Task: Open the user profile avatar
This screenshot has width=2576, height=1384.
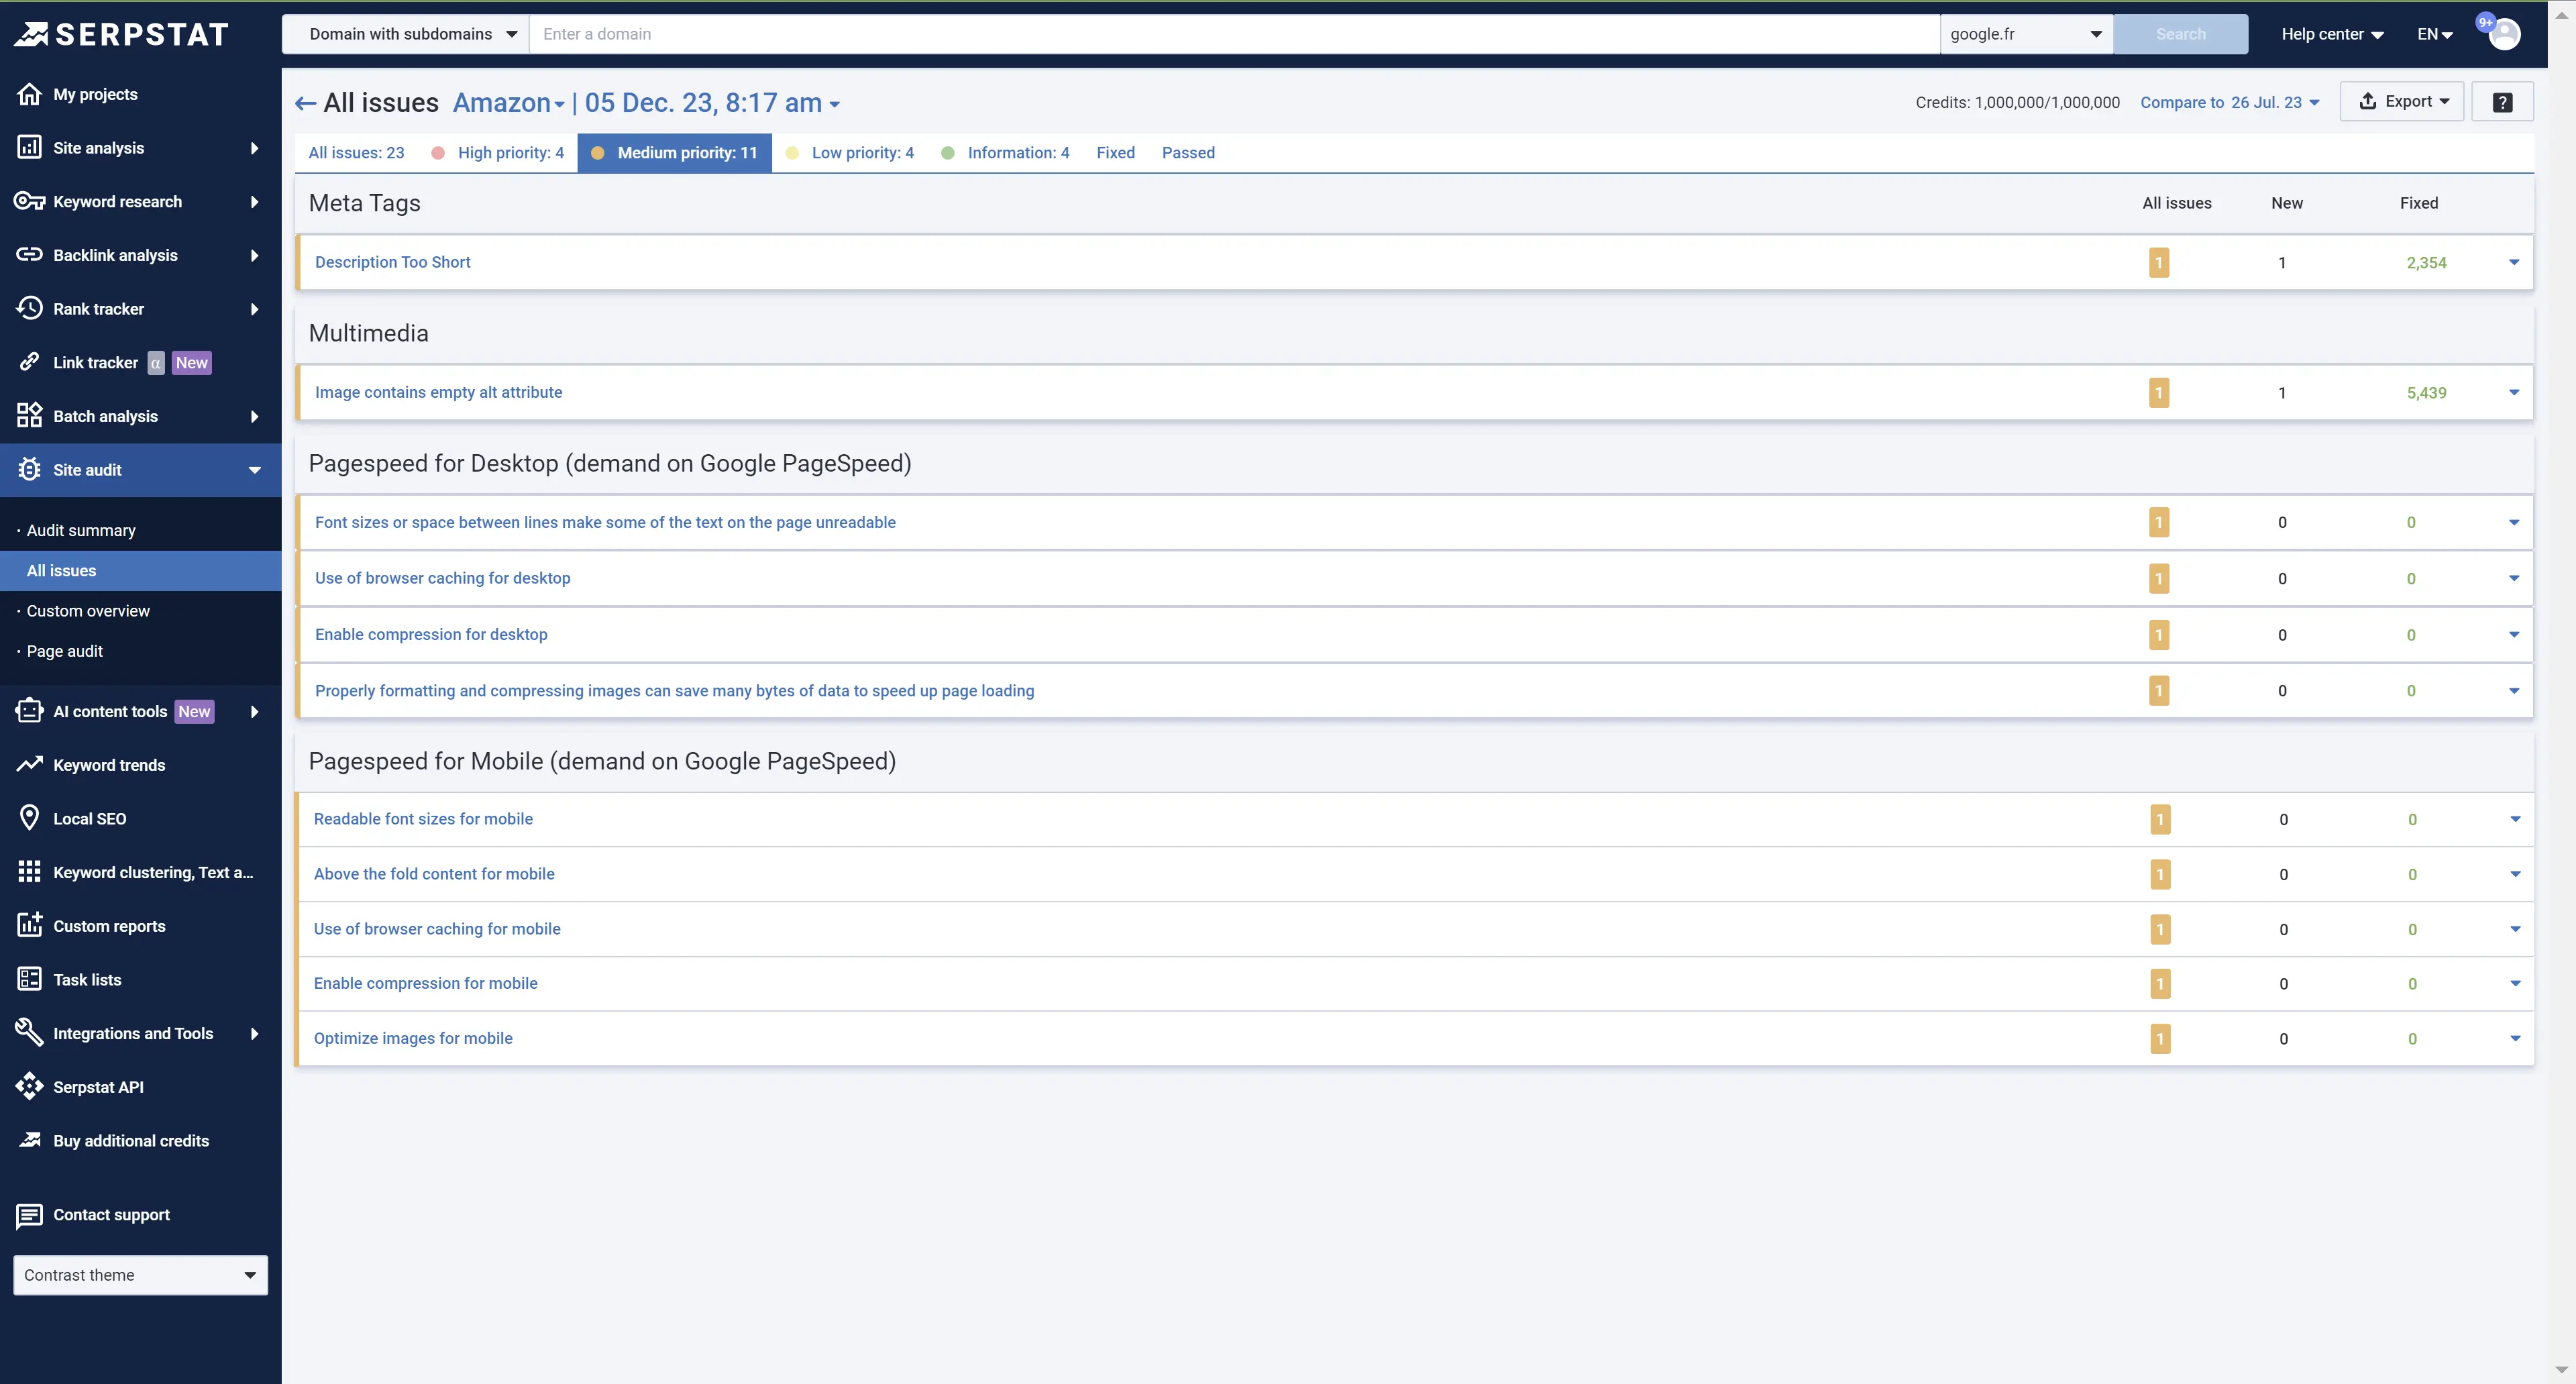Action: [2503, 34]
